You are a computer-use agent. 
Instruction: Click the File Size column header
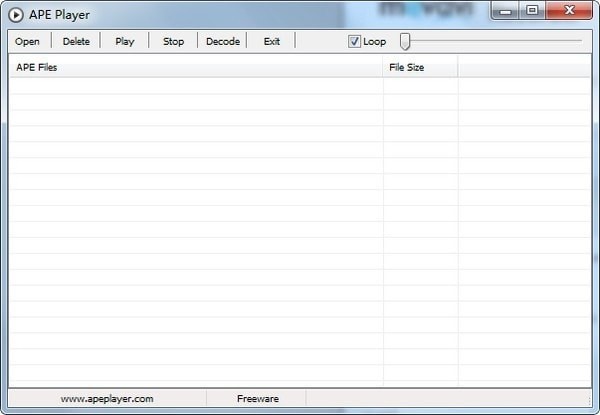[420, 67]
